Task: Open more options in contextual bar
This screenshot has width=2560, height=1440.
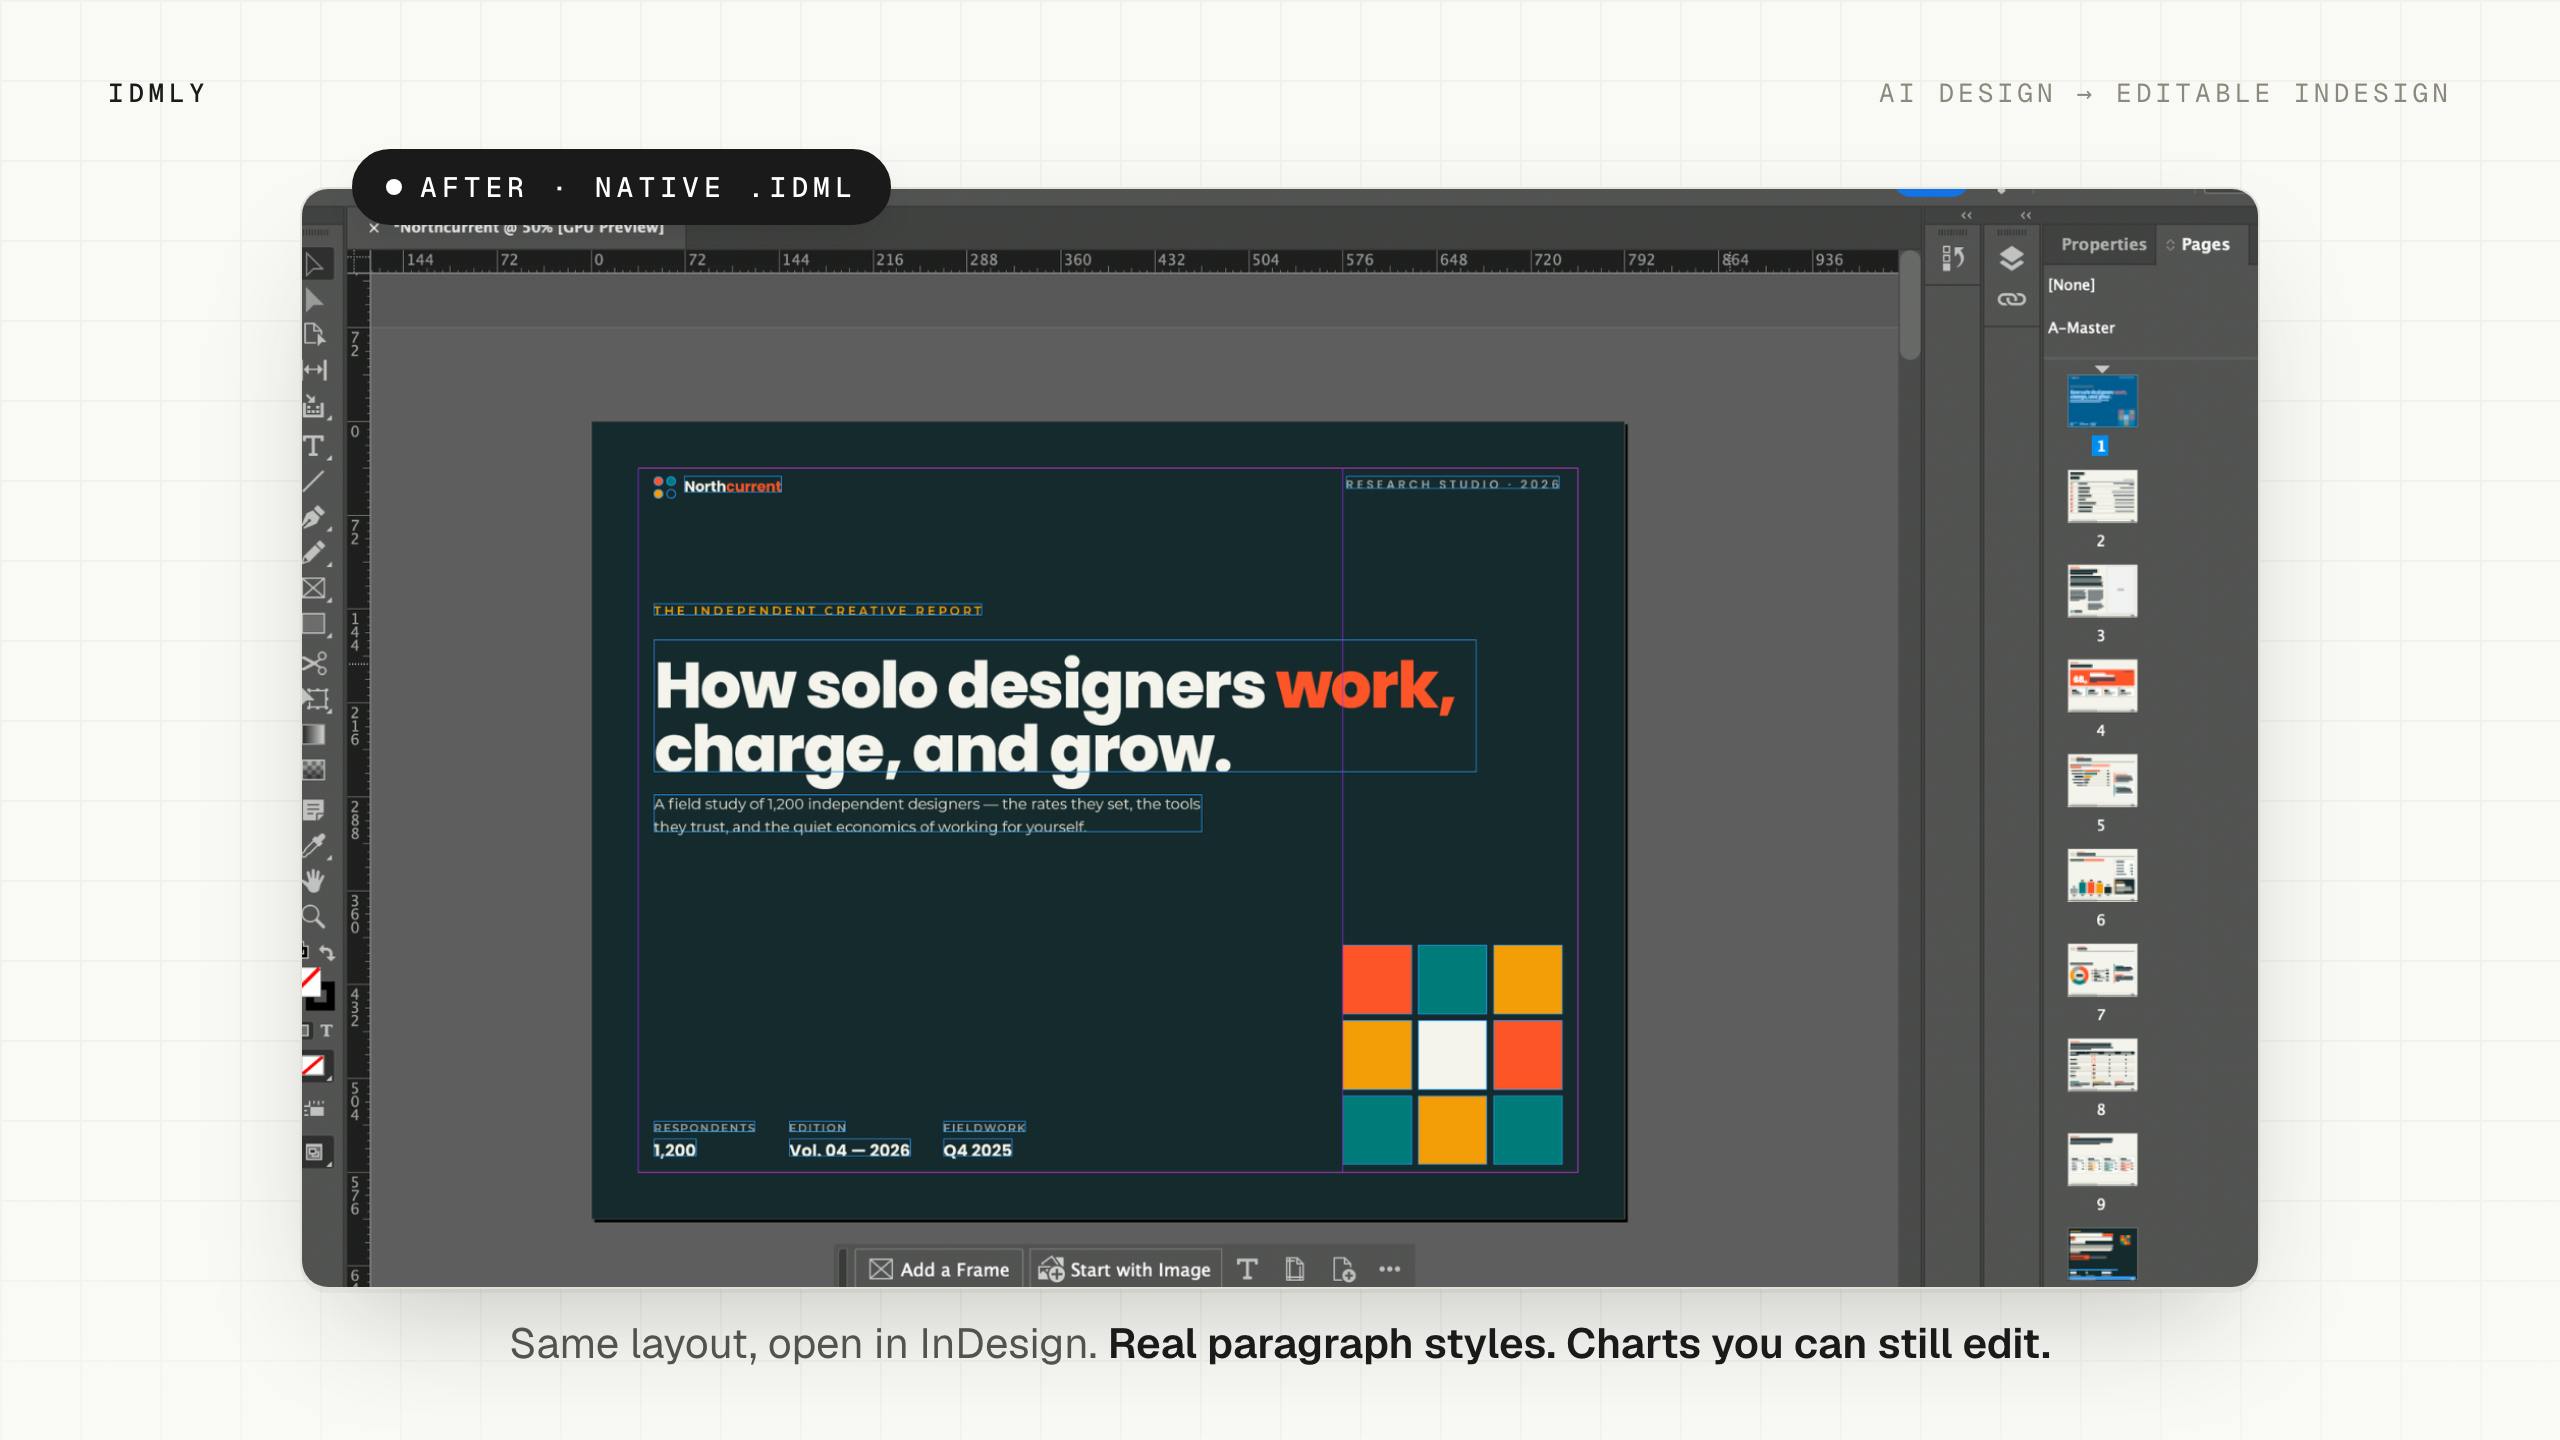Action: point(1390,1269)
